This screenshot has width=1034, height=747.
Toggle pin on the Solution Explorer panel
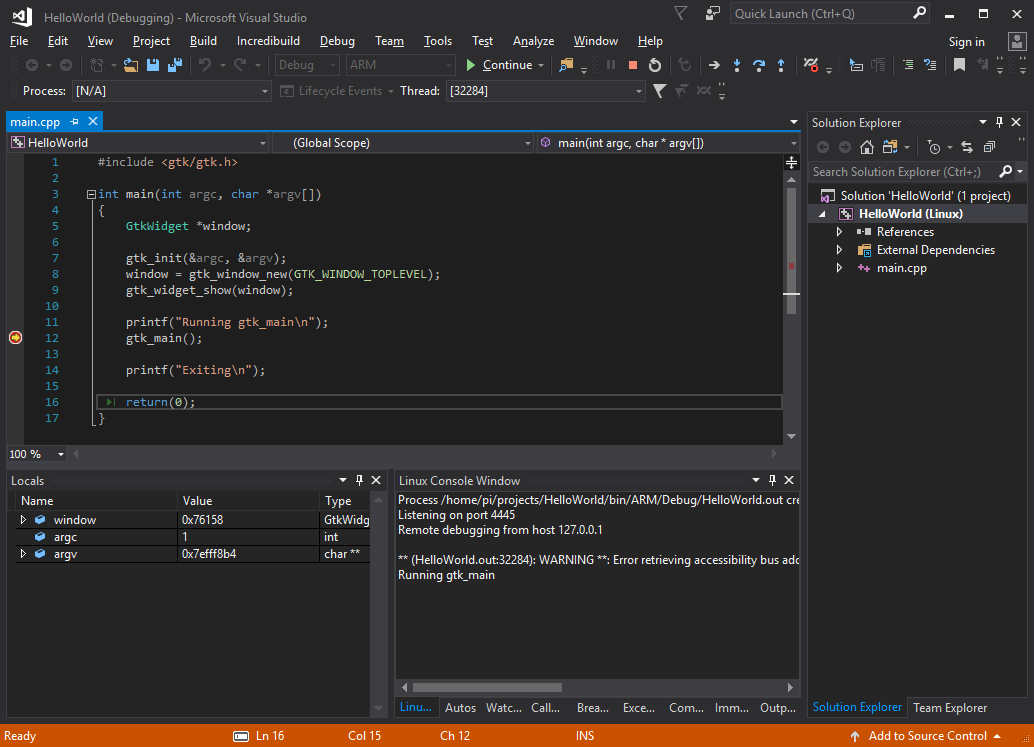(1000, 122)
